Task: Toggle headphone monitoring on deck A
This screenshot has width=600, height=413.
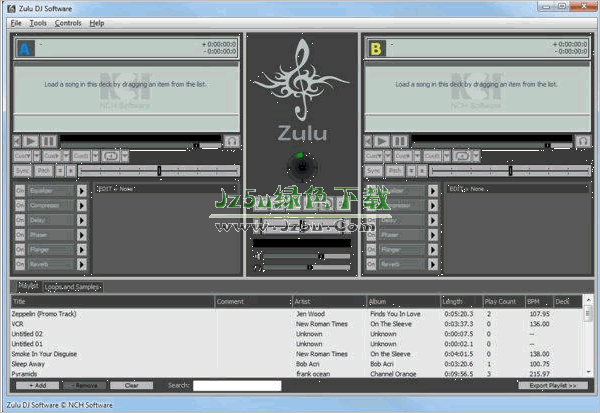Action: point(232,142)
